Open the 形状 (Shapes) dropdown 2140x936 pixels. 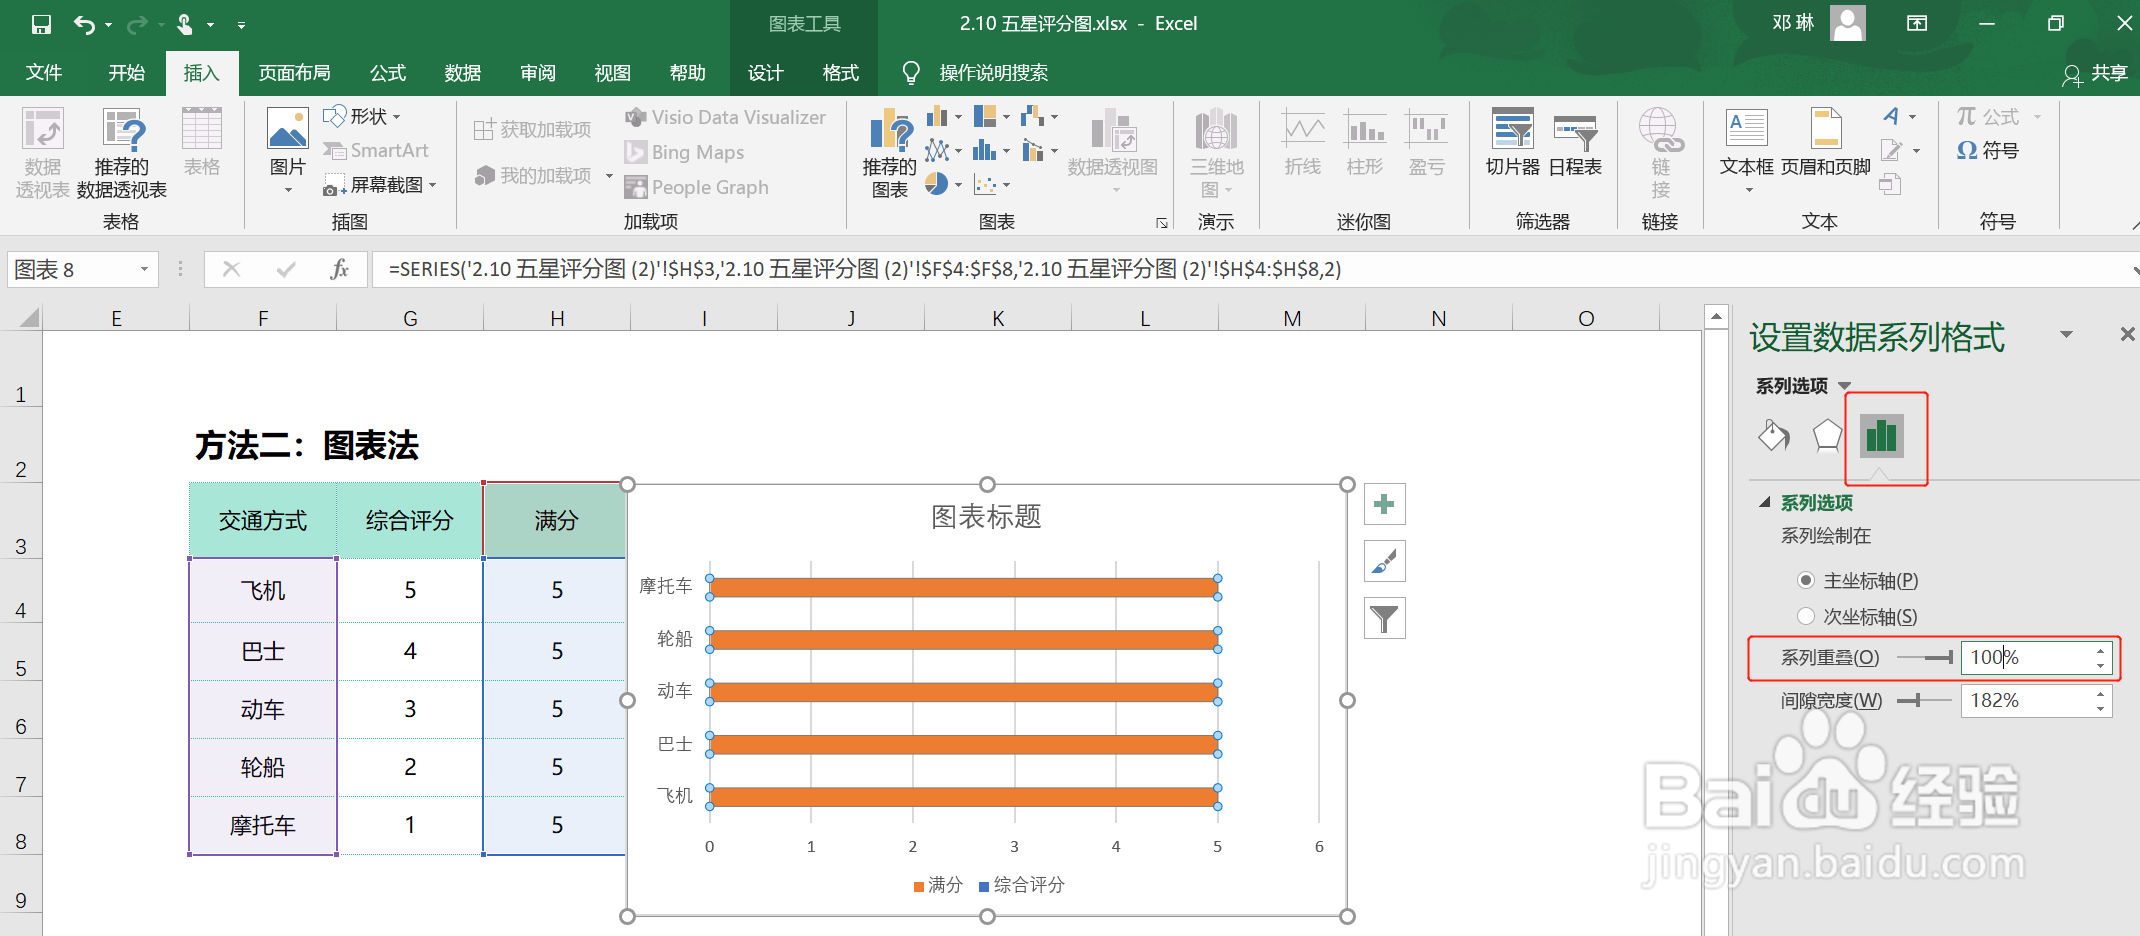pos(365,116)
